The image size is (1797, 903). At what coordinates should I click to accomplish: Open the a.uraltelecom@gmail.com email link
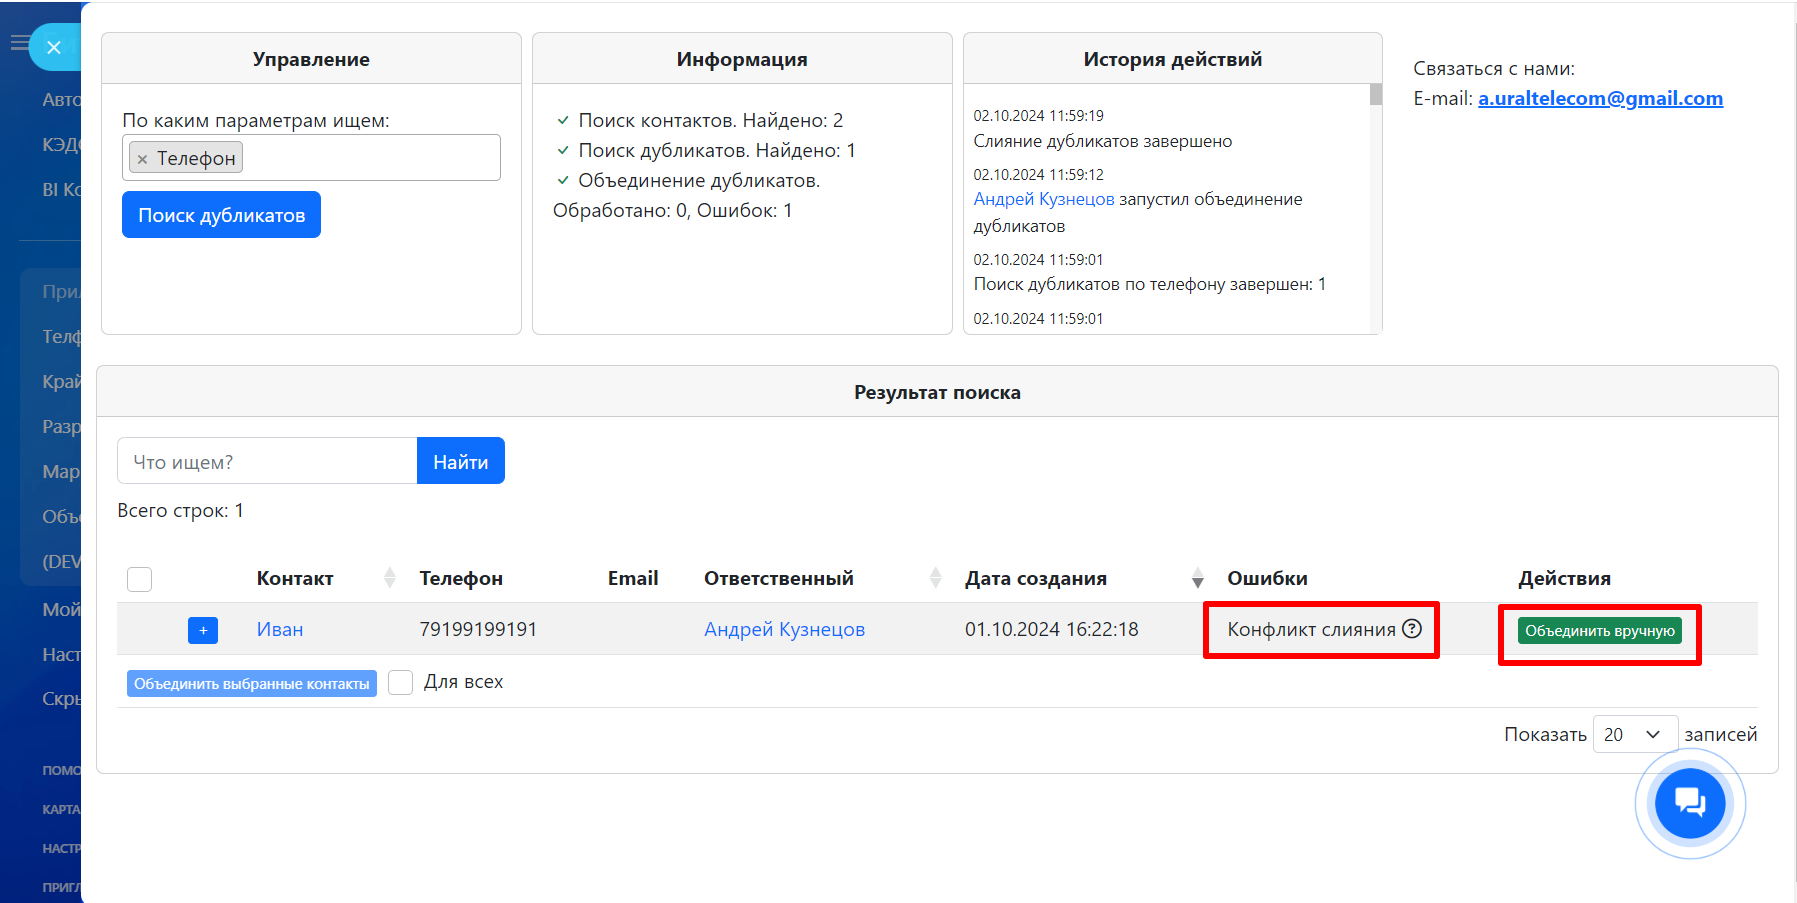click(1600, 98)
